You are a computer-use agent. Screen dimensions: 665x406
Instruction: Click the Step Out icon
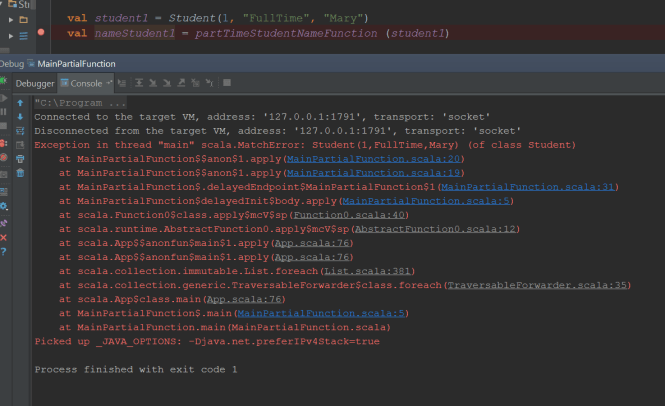click(x=181, y=83)
